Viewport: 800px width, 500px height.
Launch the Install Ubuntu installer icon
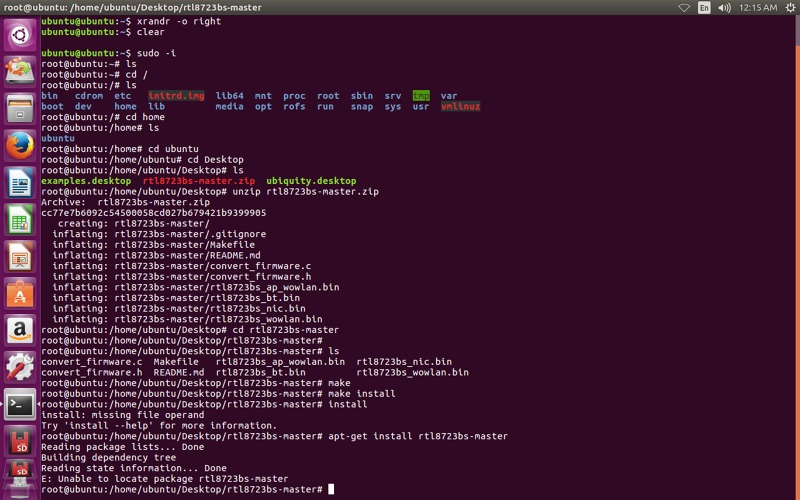click(20, 72)
